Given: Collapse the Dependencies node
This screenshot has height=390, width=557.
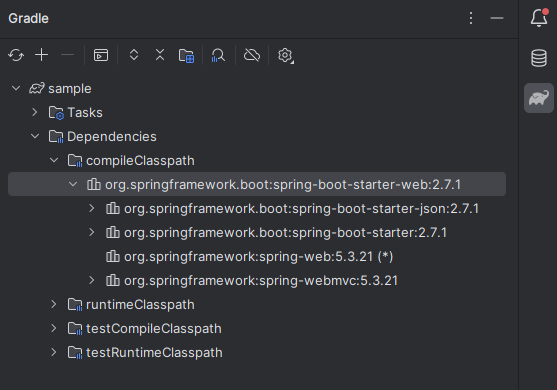Looking at the screenshot, I should click(x=35, y=136).
